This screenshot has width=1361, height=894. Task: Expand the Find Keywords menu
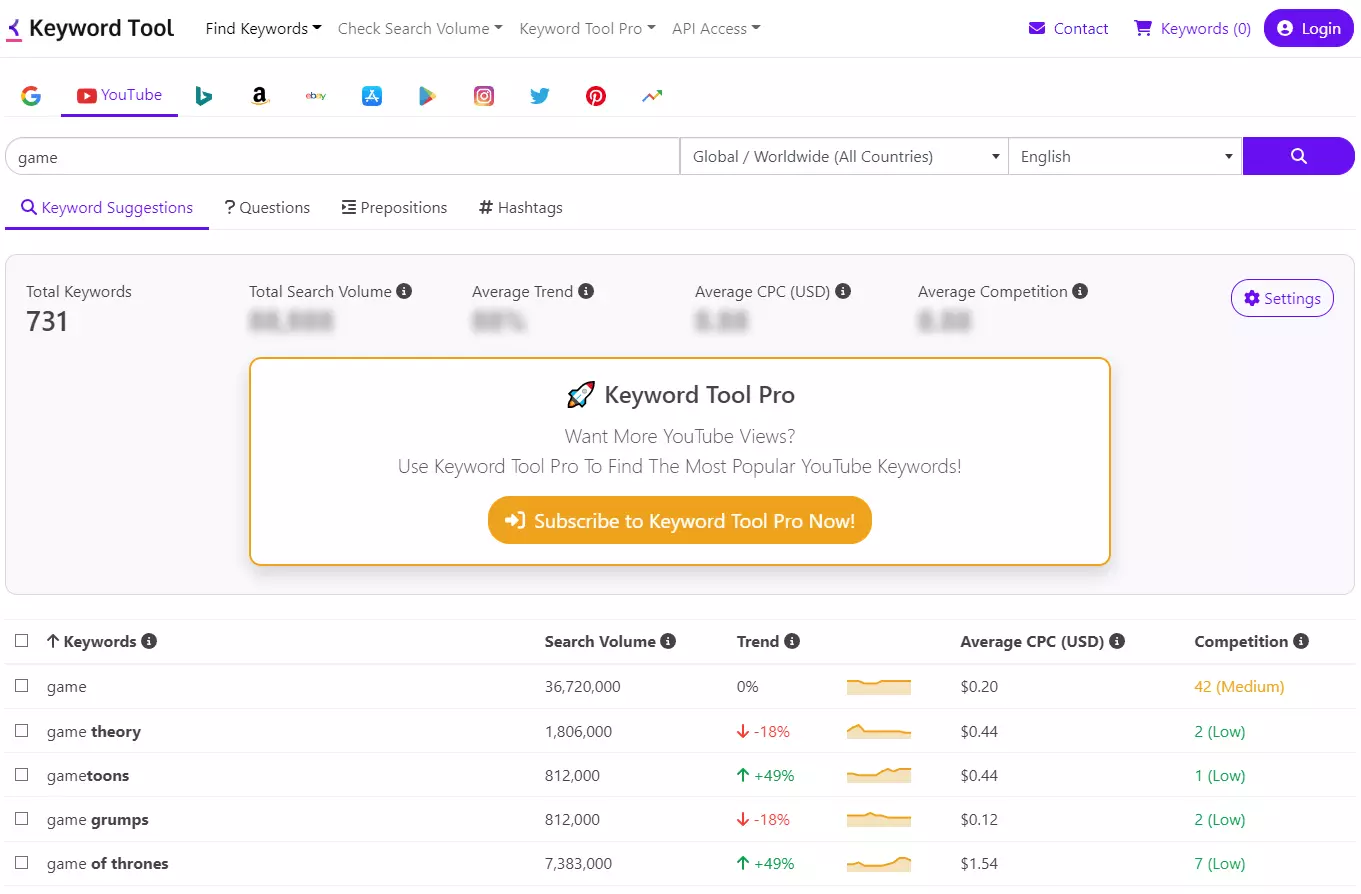click(263, 28)
